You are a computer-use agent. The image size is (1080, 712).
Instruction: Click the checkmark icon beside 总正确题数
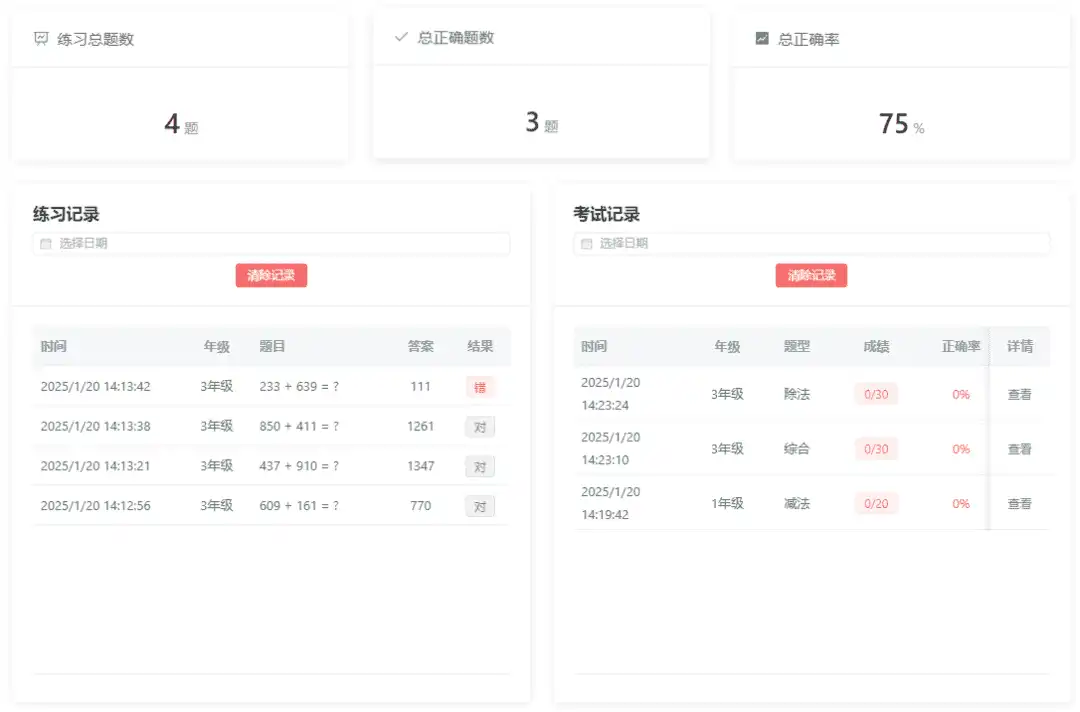tap(402, 37)
